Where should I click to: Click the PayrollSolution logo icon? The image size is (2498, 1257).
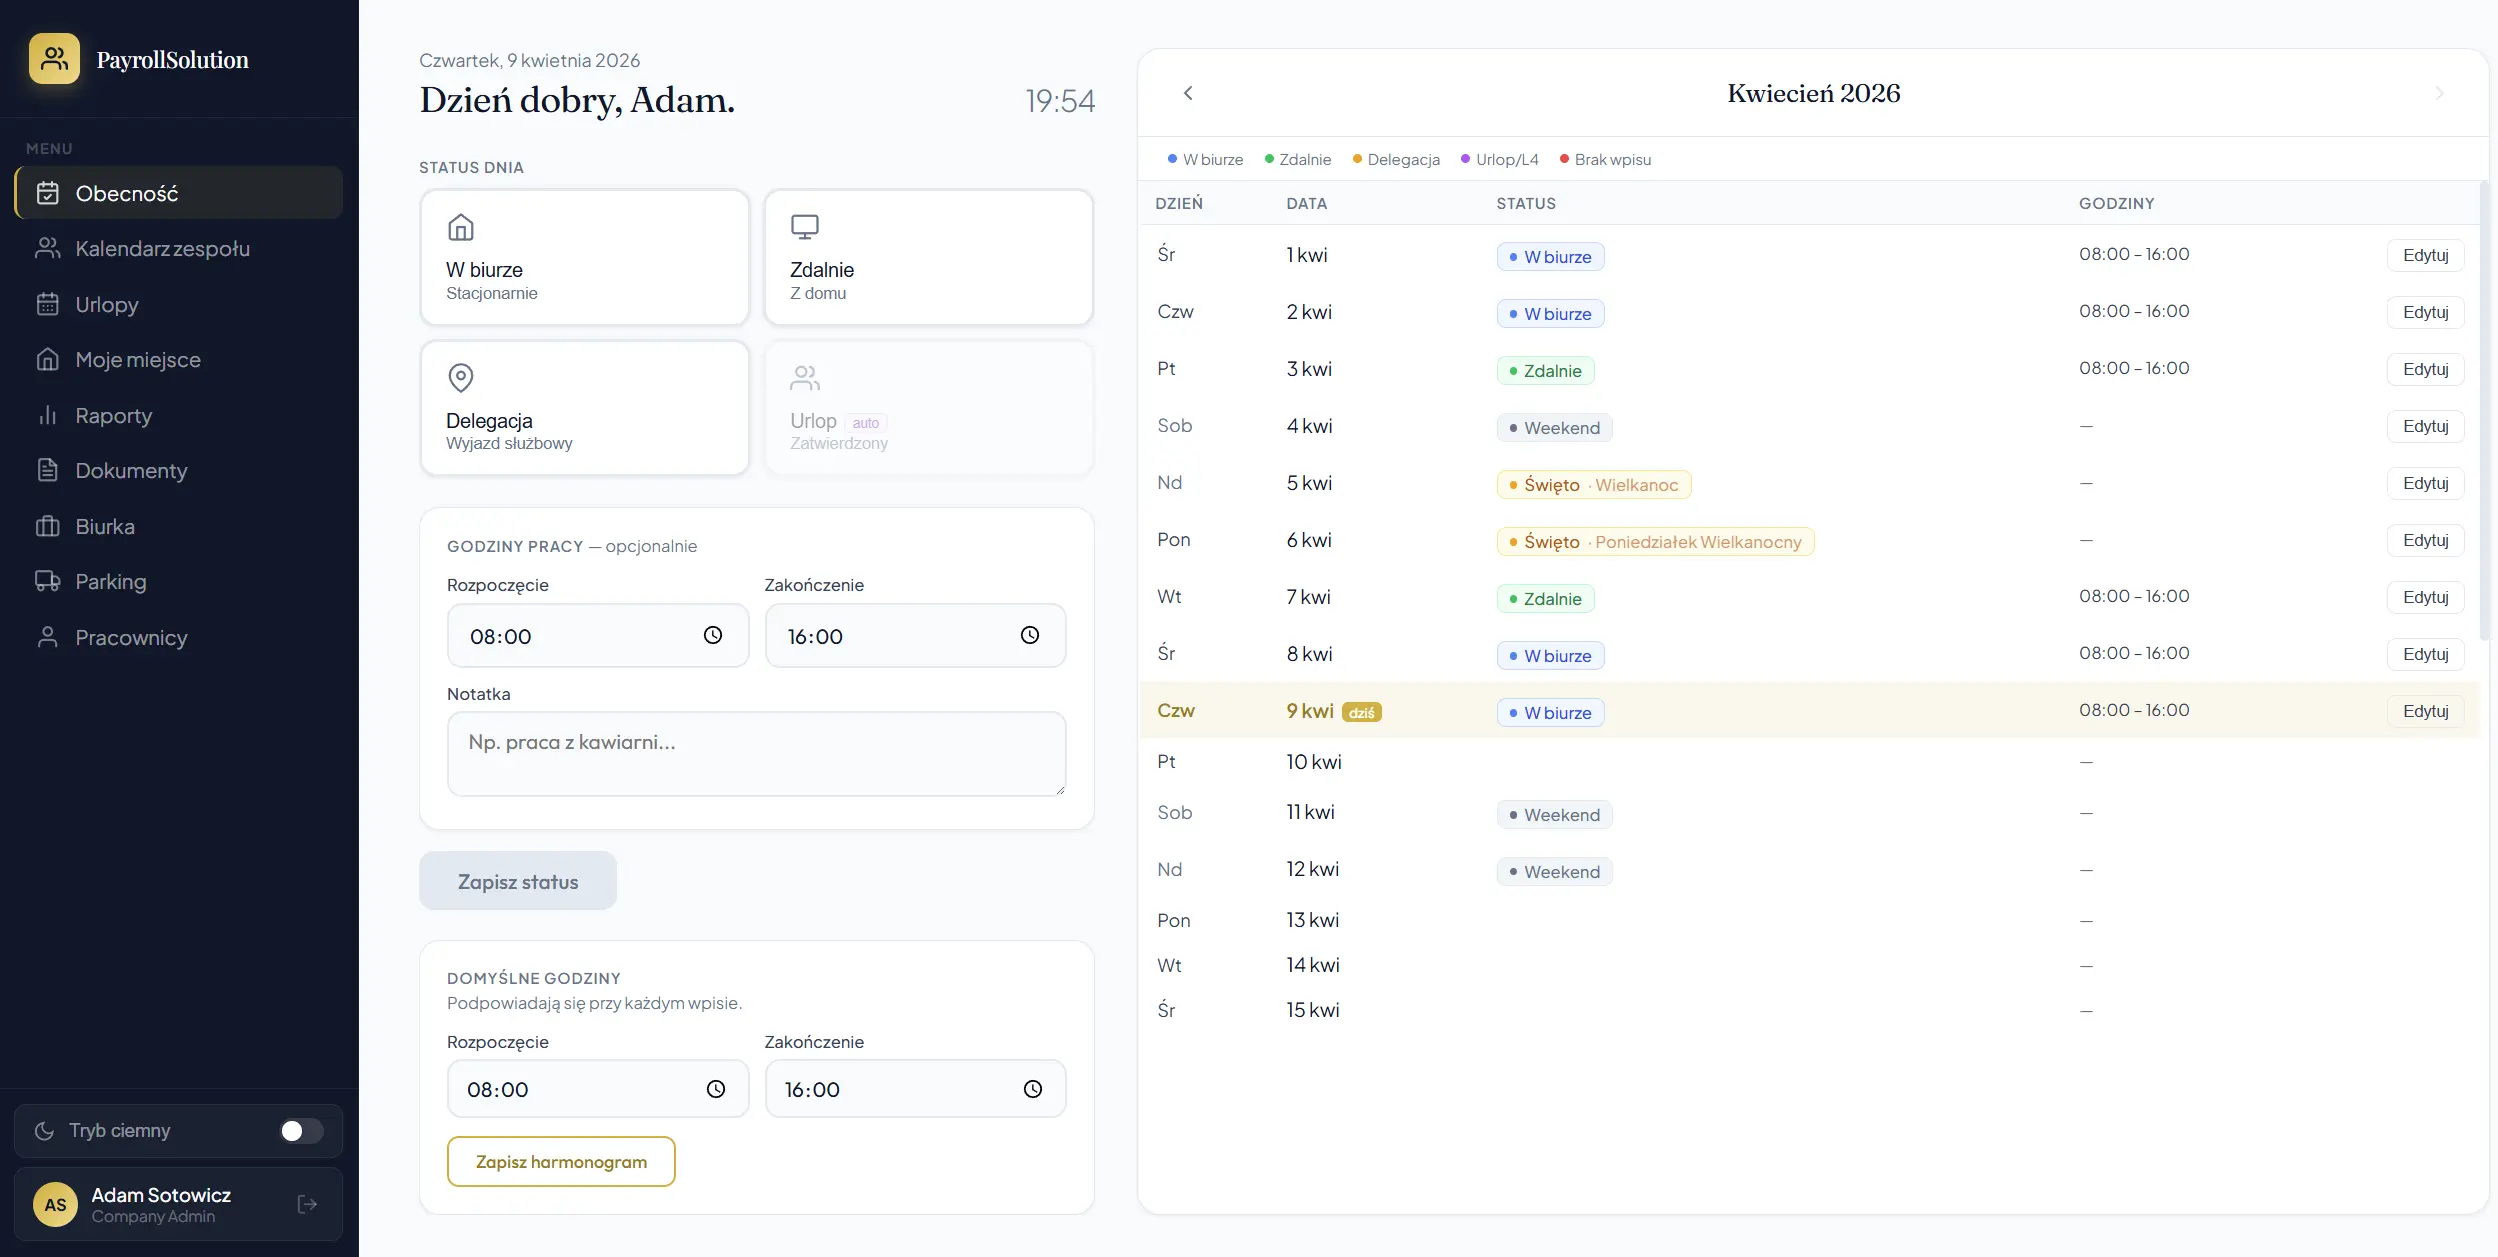[x=54, y=59]
